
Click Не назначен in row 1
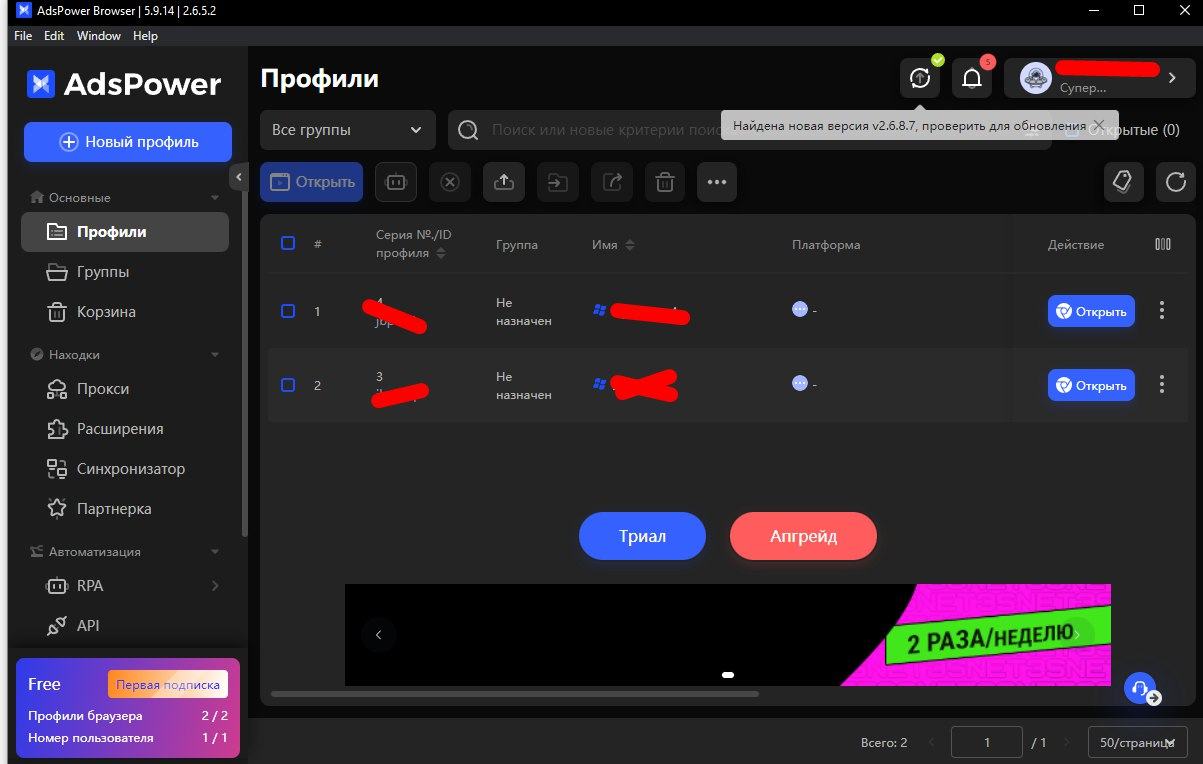(524, 311)
